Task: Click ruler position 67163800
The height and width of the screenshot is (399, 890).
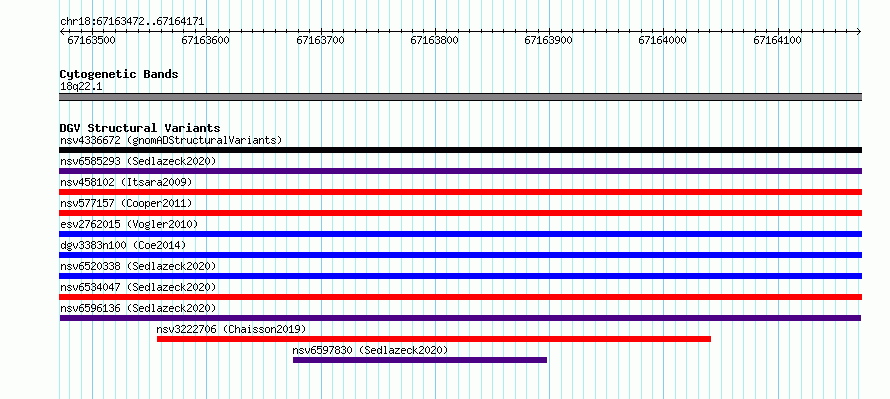Action: tap(434, 40)
